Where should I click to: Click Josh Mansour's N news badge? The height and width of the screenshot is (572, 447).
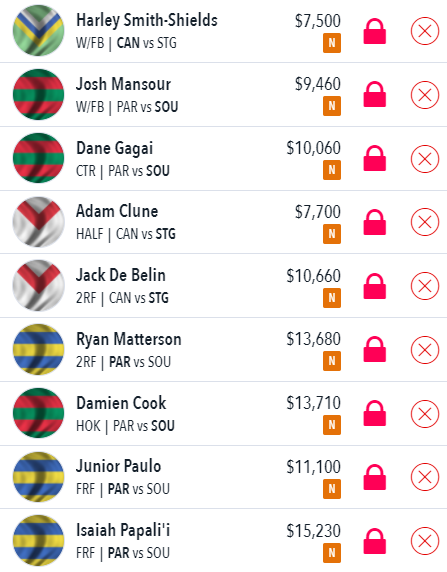(332, 106)
